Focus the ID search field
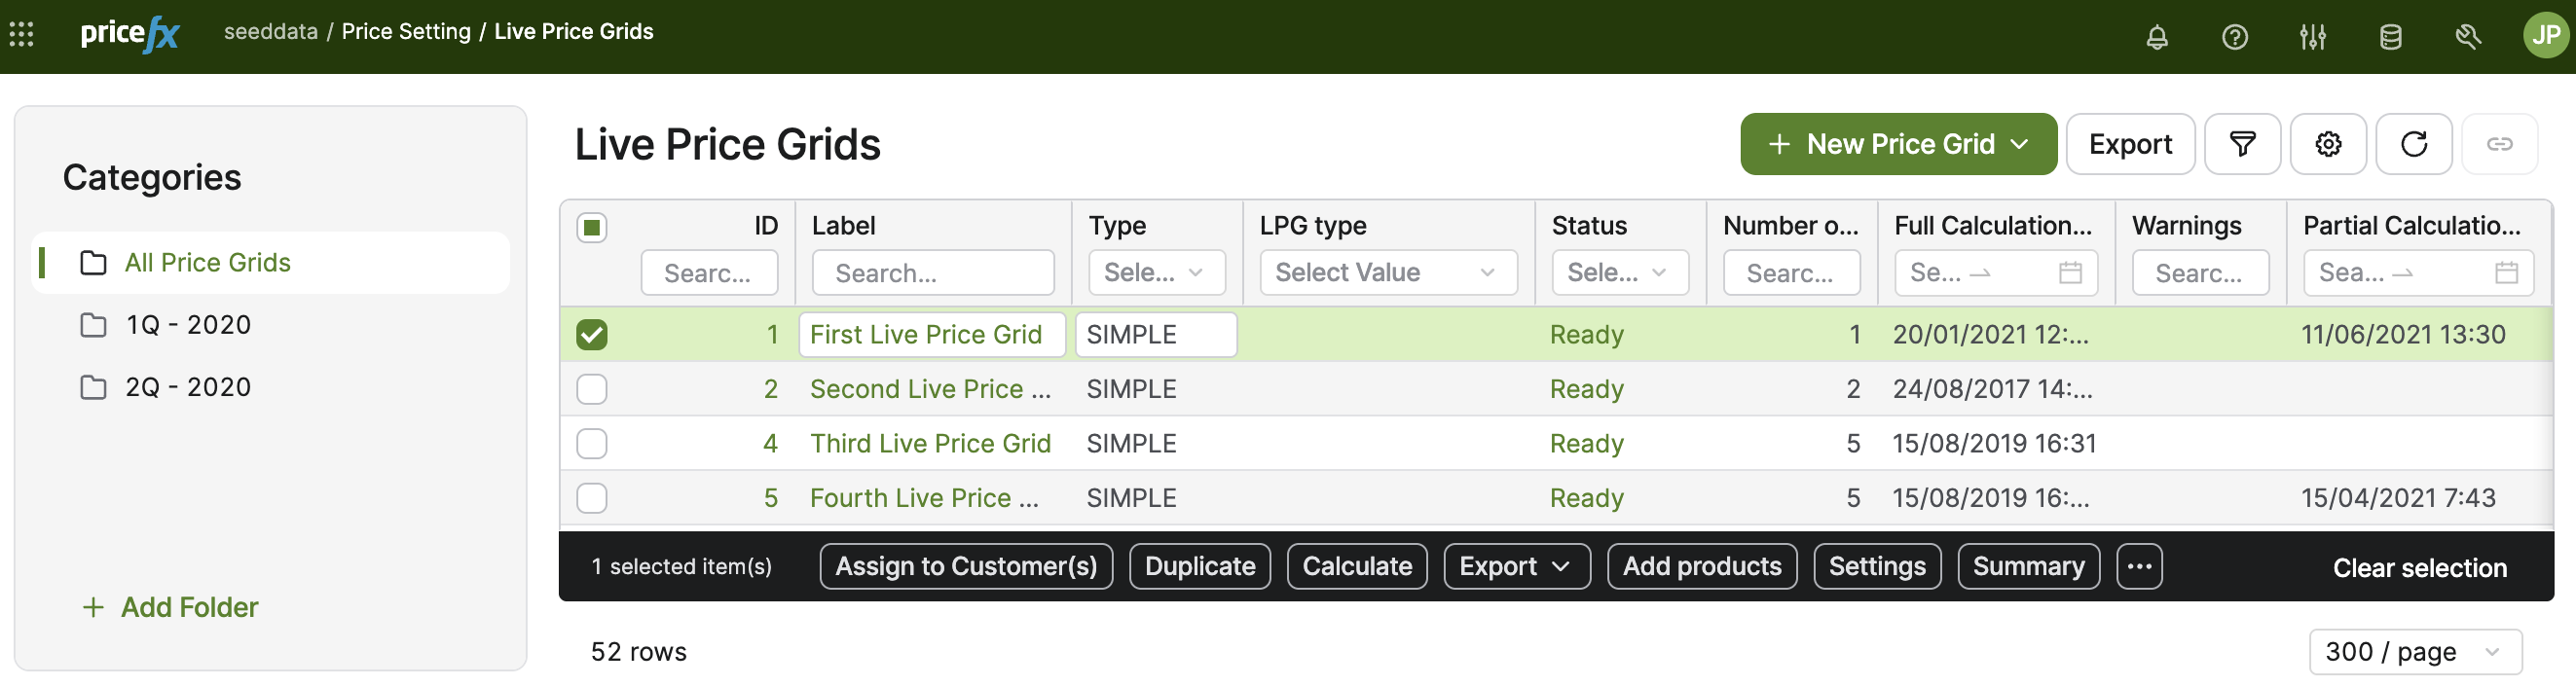 coord(709,273)
